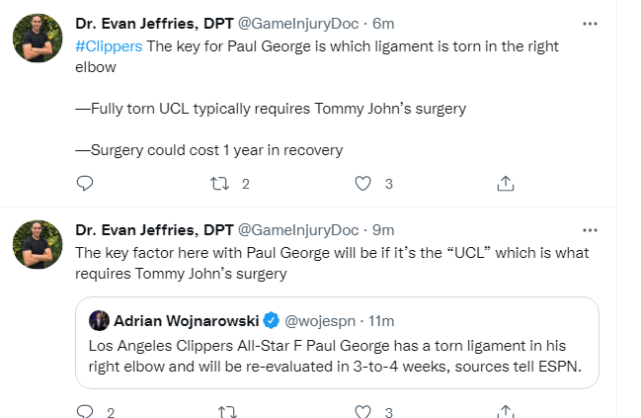This screenshot has width=641, height=418.
Task: Reply to the first tweet about torn ligament
Action: (x=85, y=183)
